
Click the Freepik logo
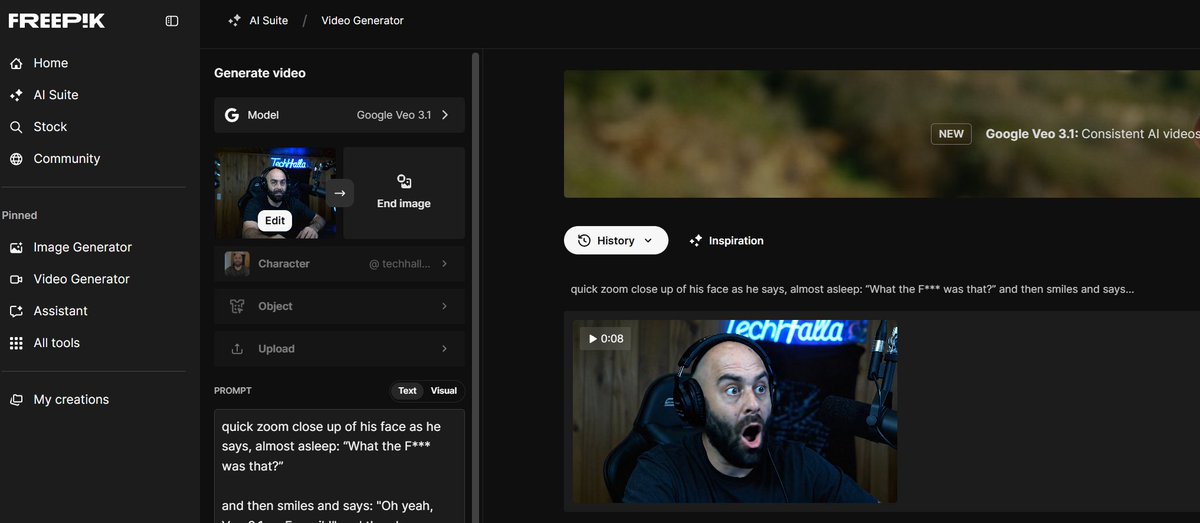56,21
